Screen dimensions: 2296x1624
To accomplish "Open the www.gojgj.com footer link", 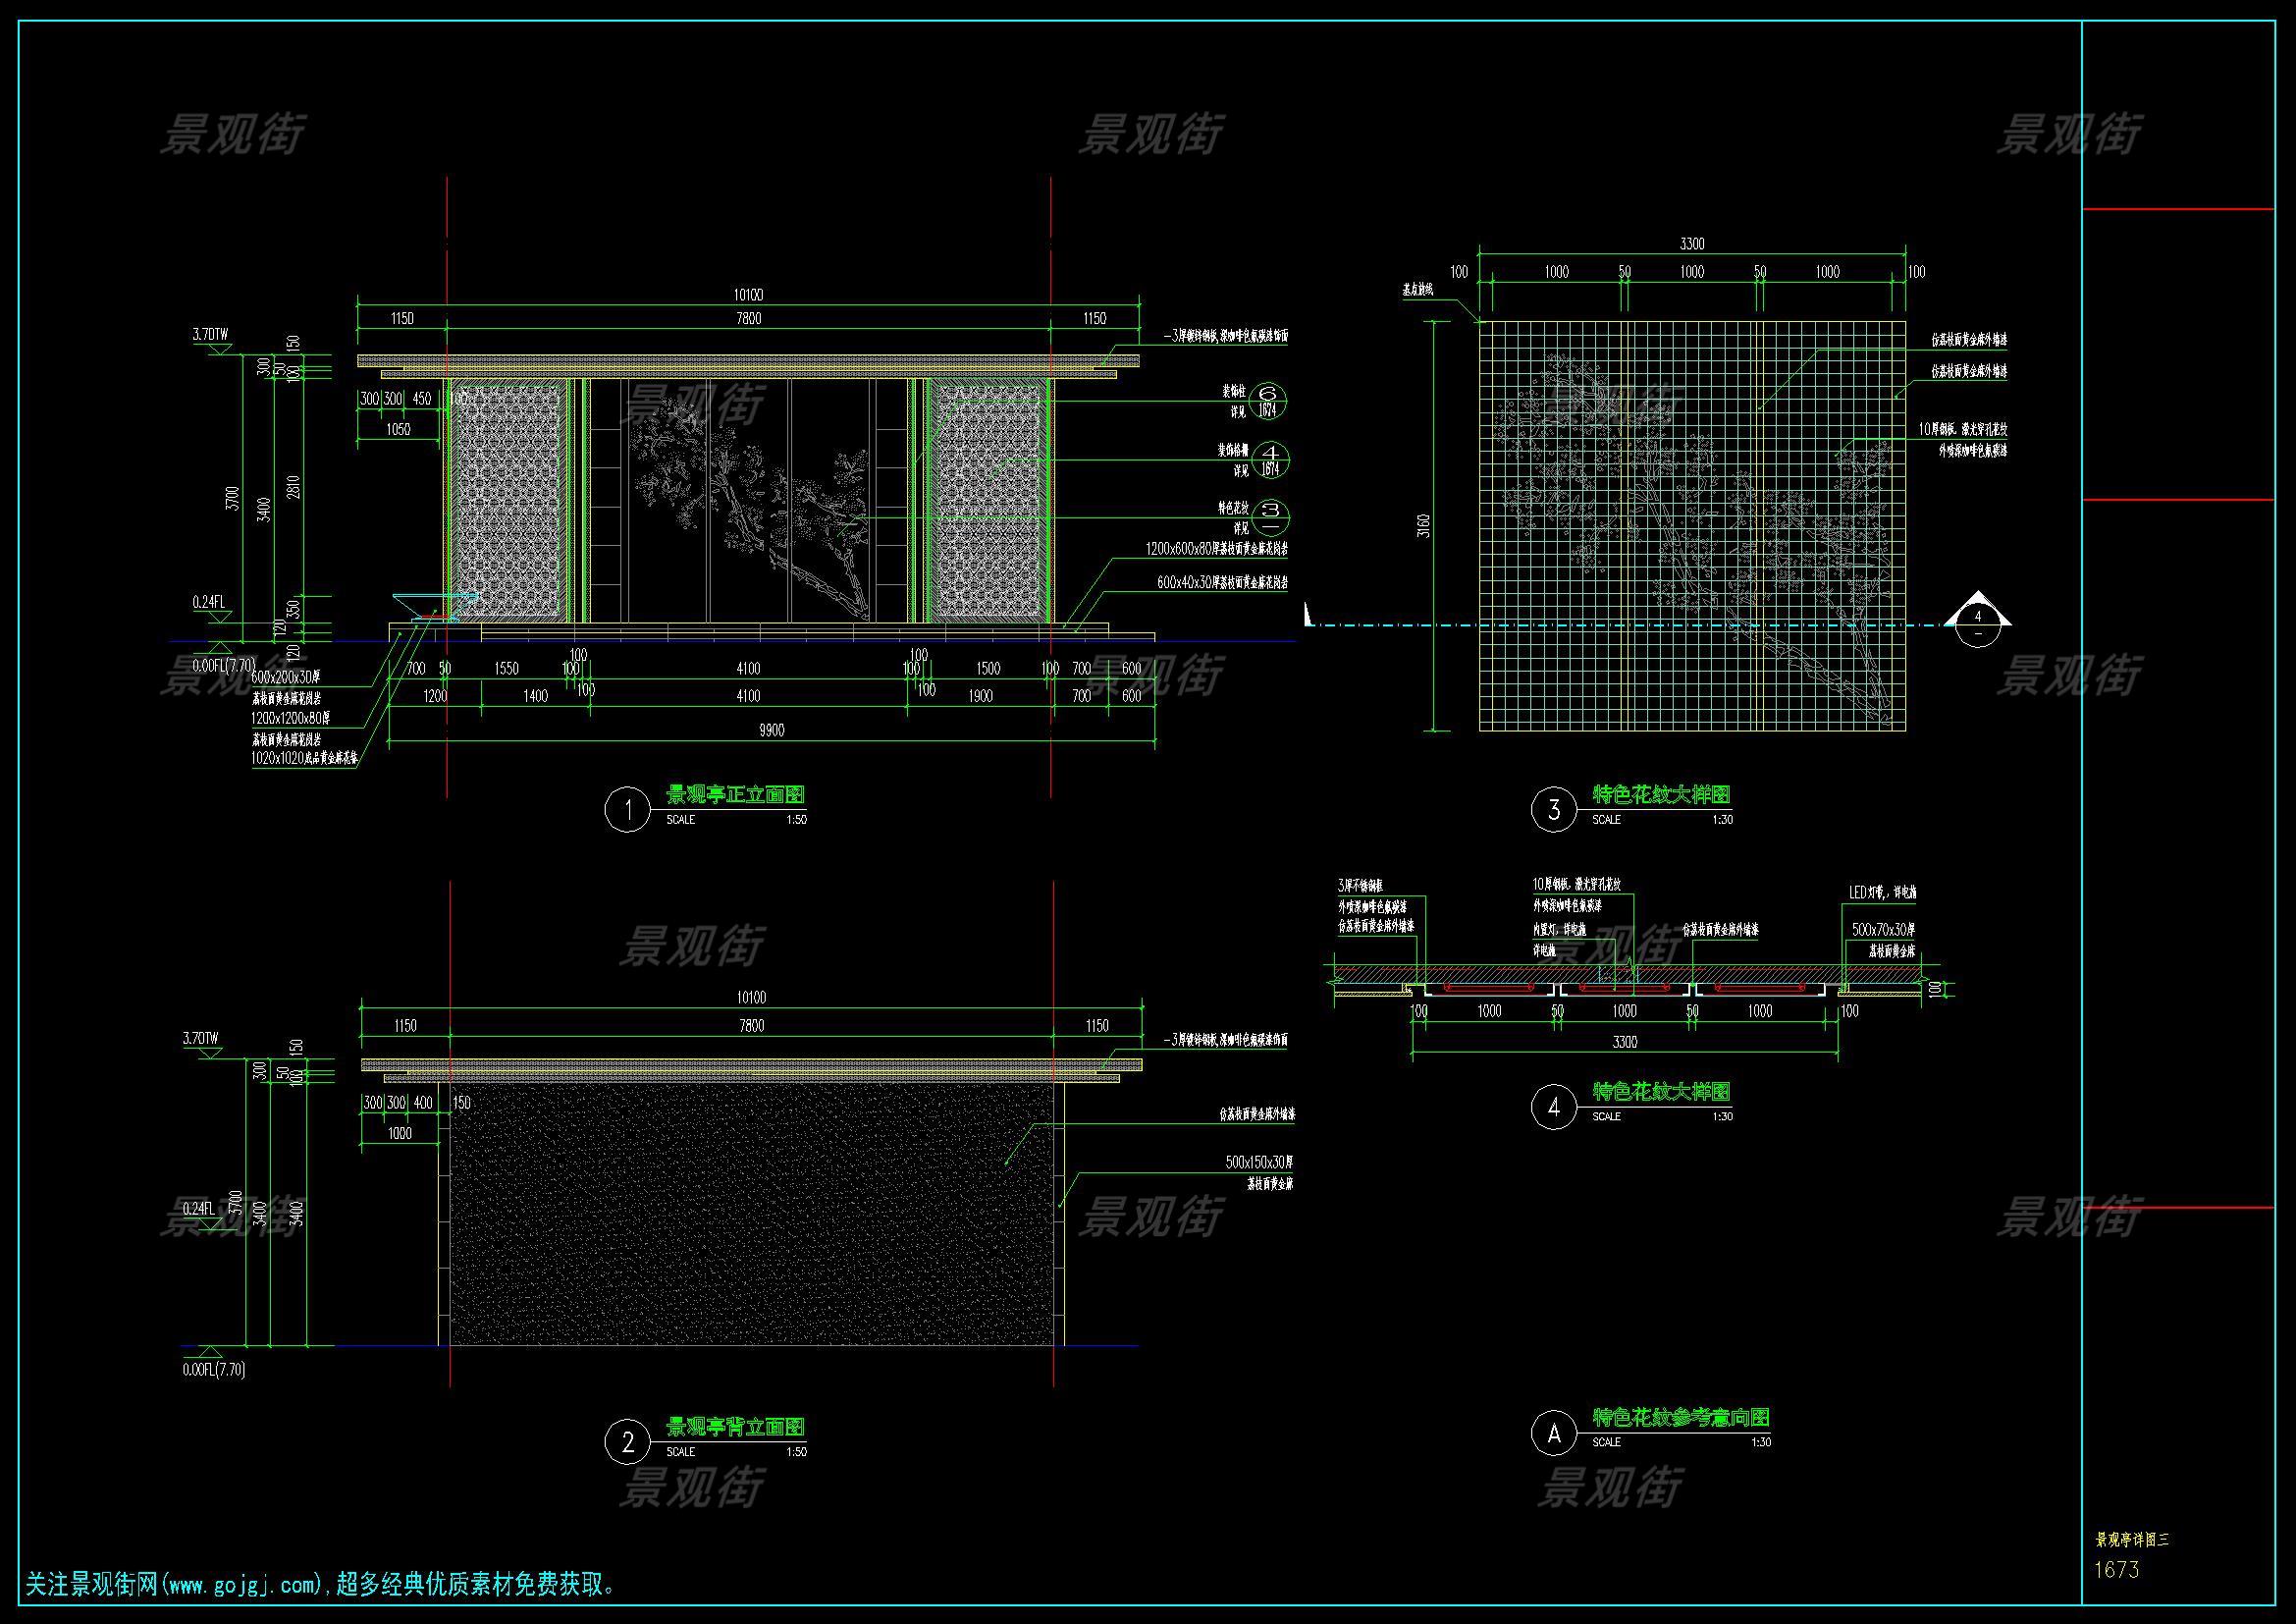I will pos(243,1585).
